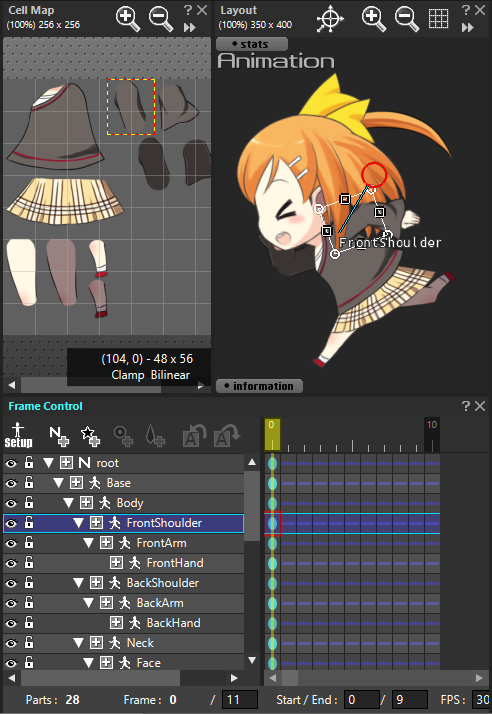492x714 pixels.
Task: Click the Cell Map fast-forward arrows icon
Action: 189,28
